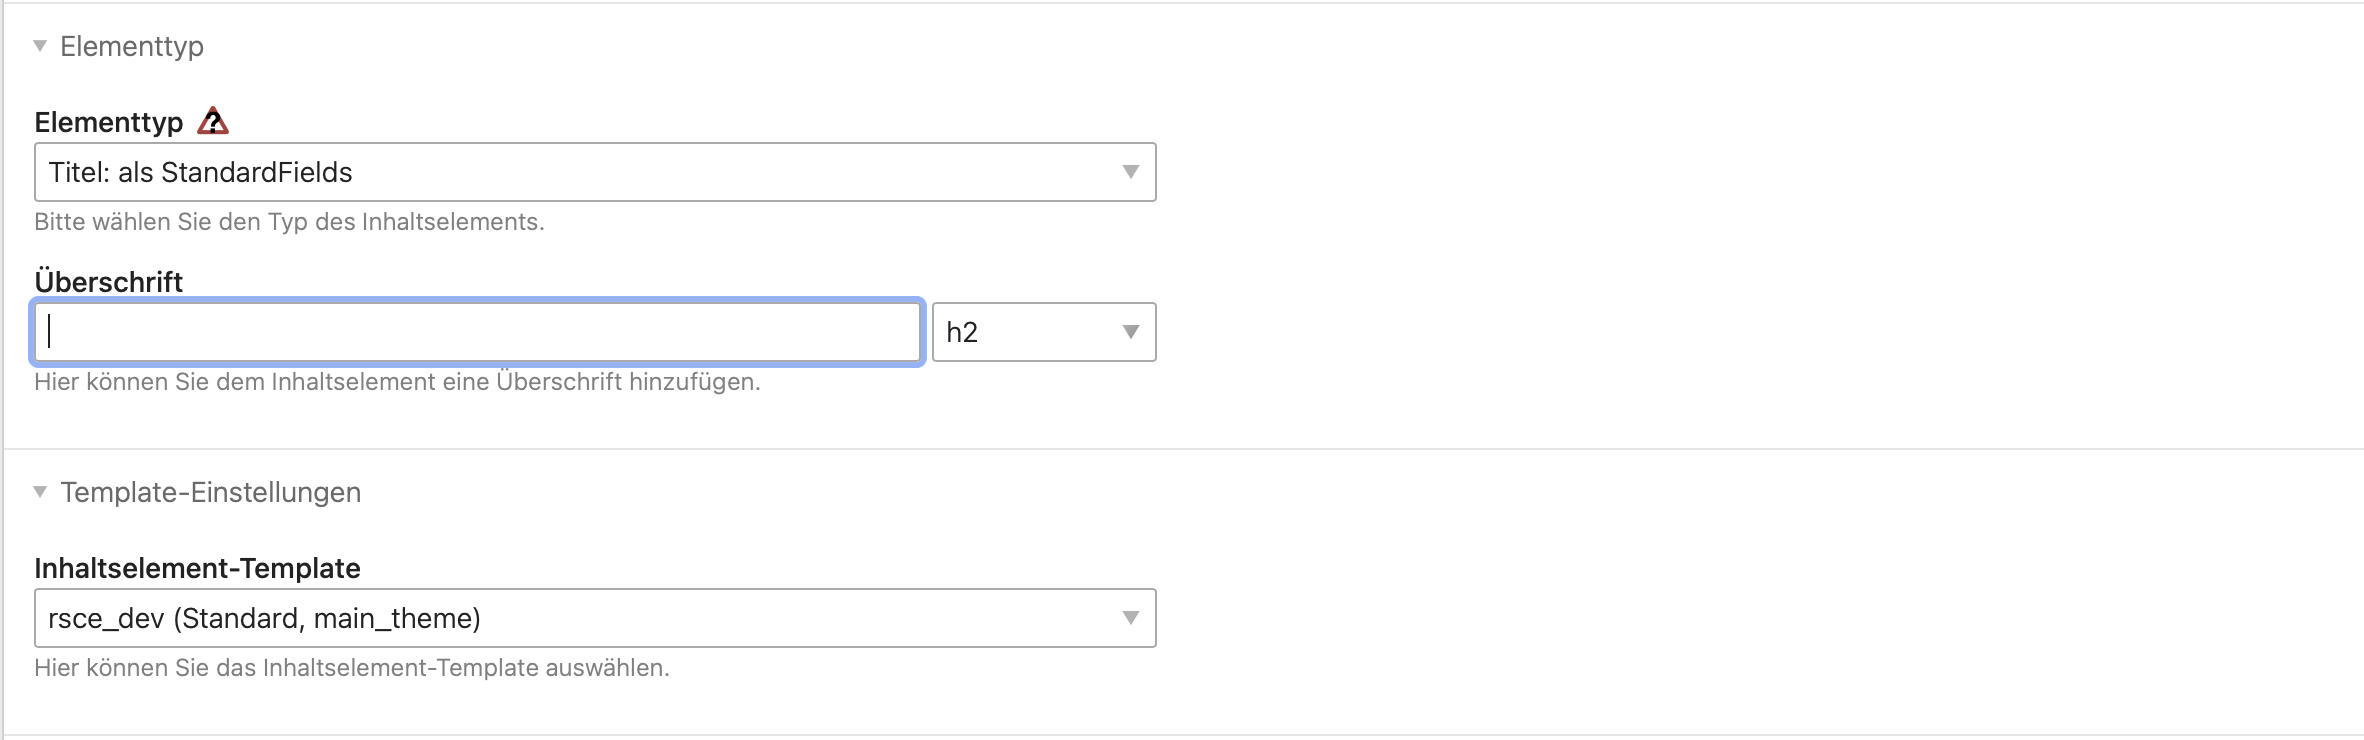Click the bold 'Elementtyp' field label
The image size is (2364, 740).
coord(109,122)
